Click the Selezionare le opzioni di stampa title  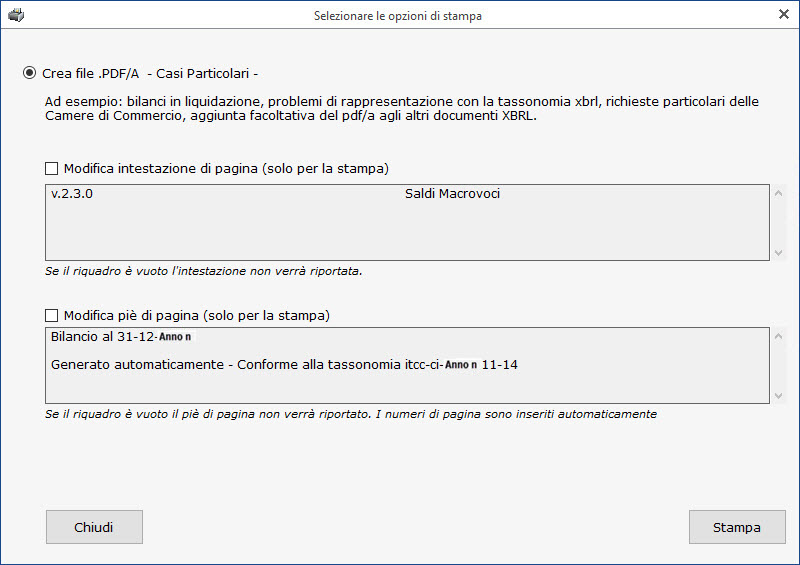coord(398,16)
